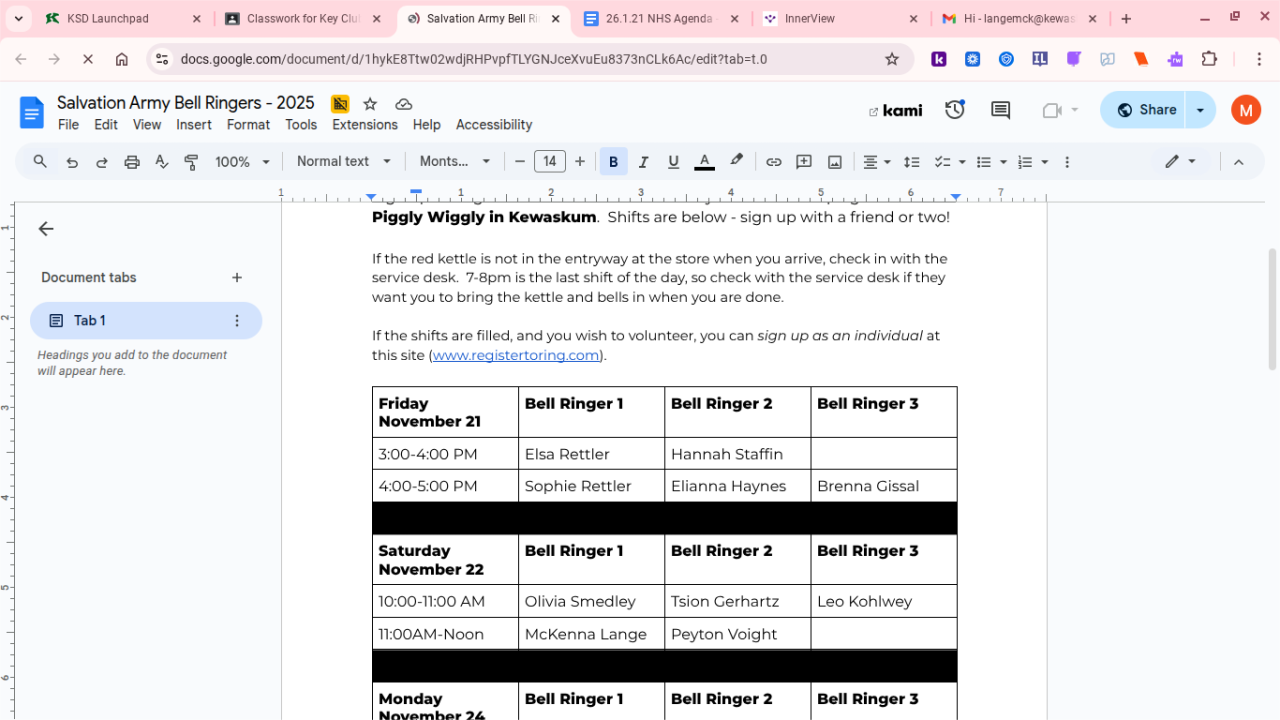Image resolution: width=1280 pixels, height=720 pixels.
Task: Add a new document tab
Action: [x=237, y=278]
